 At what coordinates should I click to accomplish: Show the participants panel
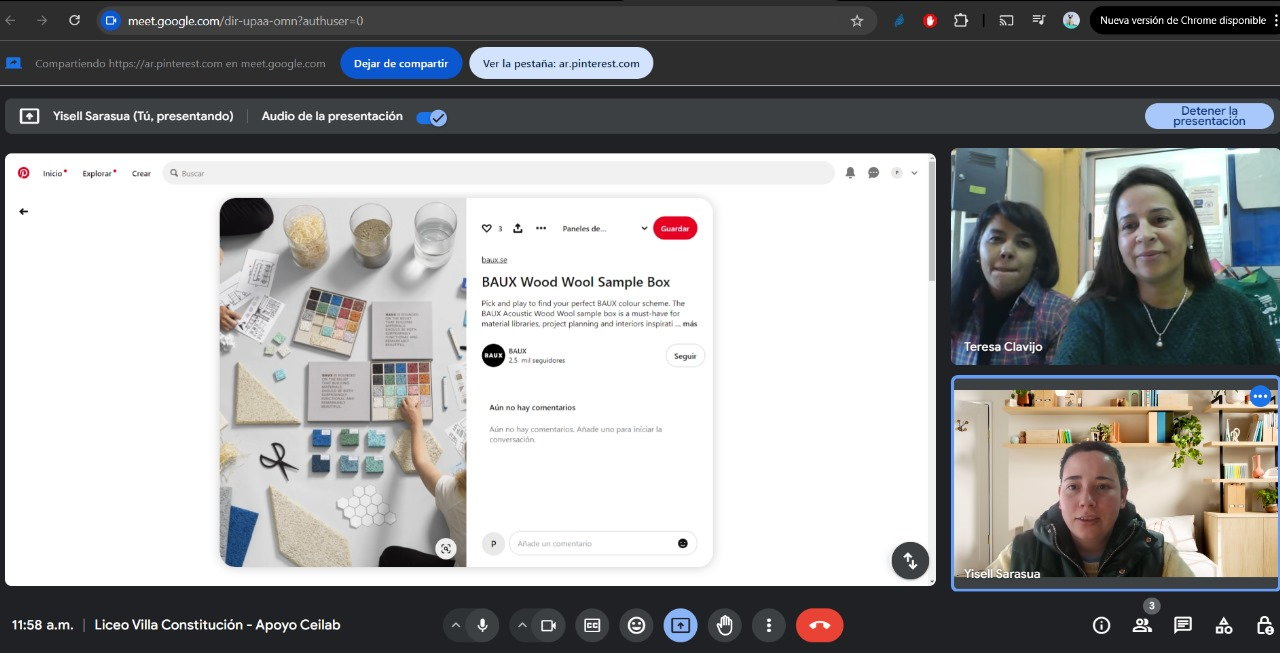(x=1142, y=625)
